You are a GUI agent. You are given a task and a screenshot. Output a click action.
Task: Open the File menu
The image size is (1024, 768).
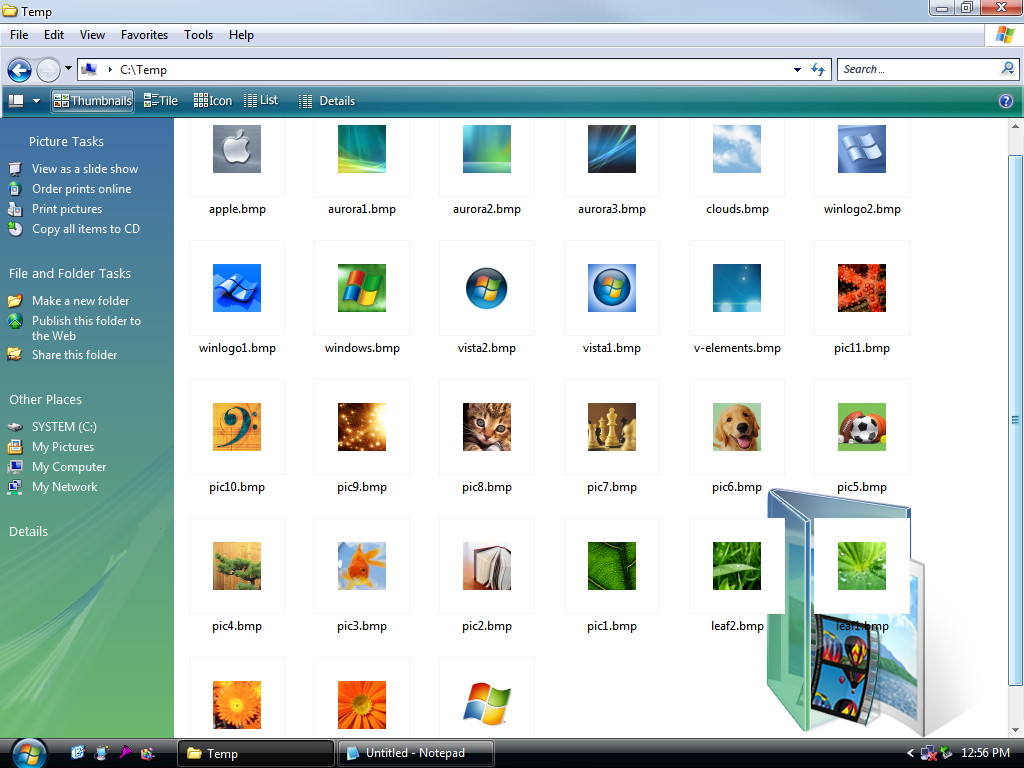[x=19, y=35]
